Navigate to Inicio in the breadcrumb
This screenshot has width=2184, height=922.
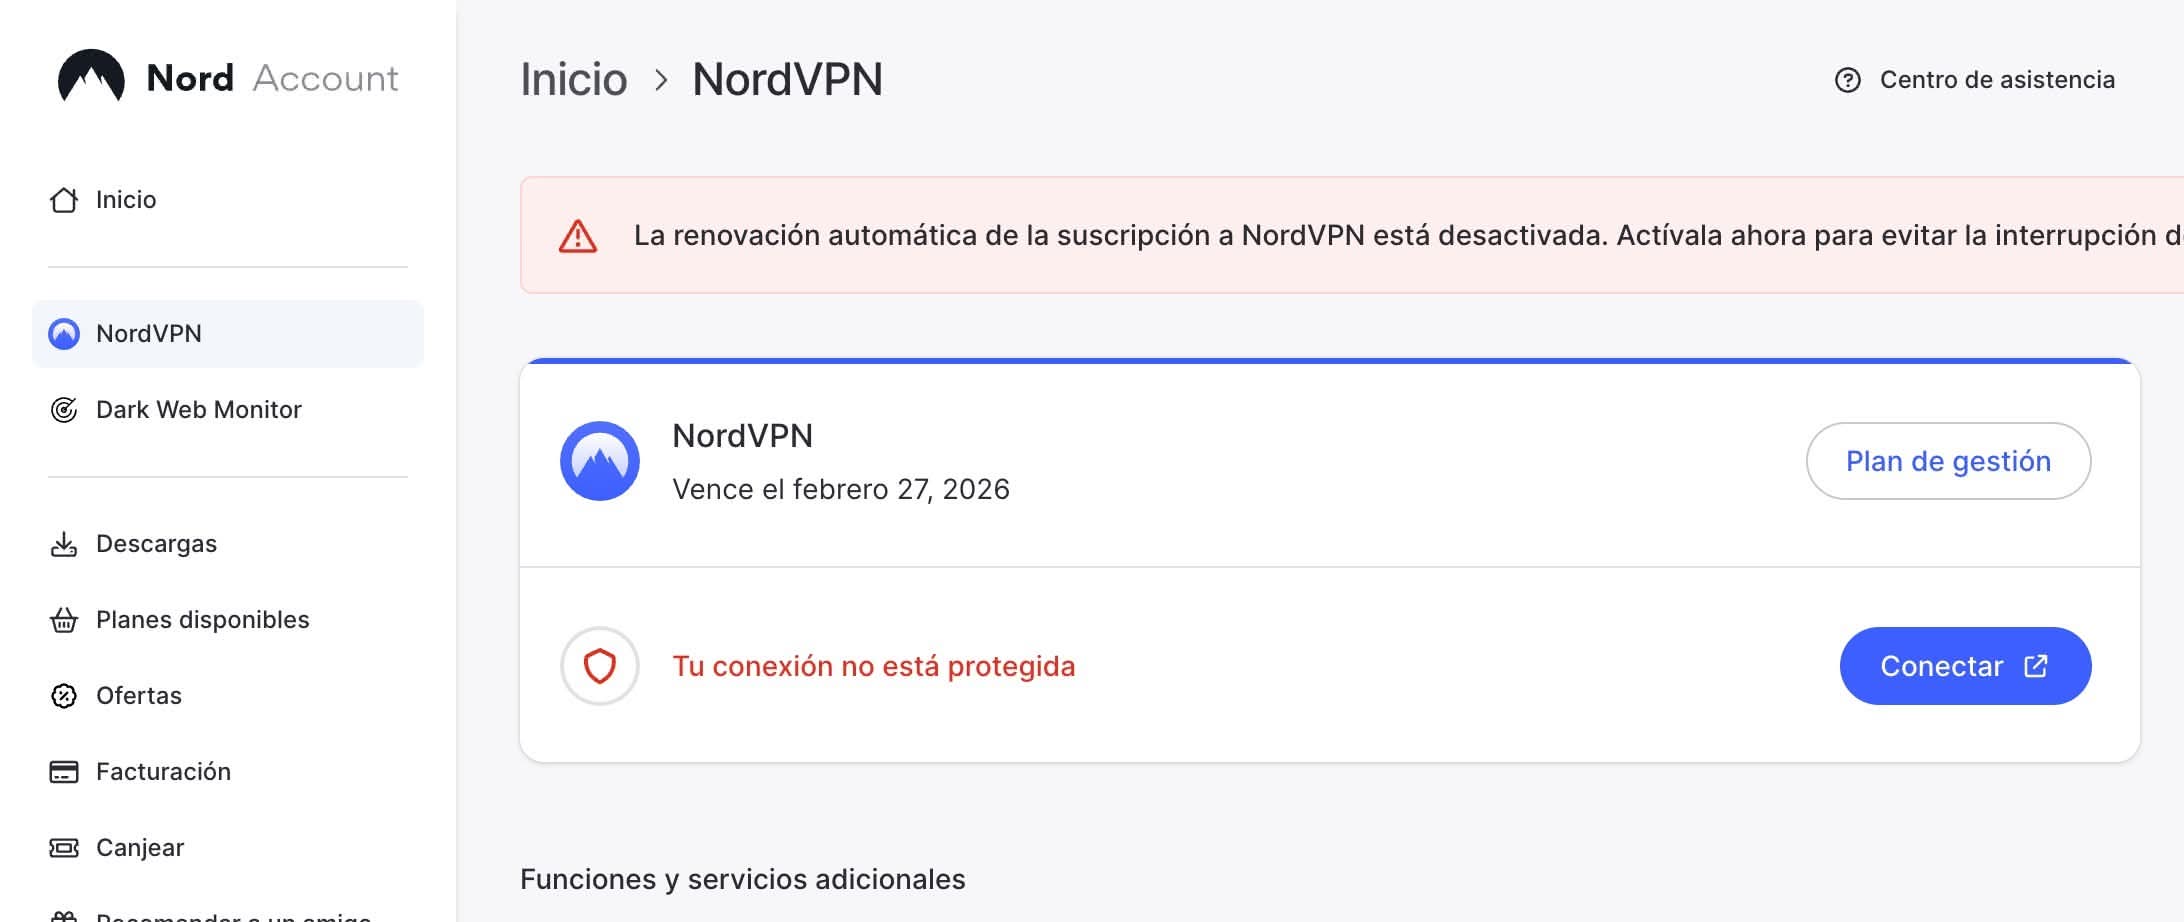(574, 80)
